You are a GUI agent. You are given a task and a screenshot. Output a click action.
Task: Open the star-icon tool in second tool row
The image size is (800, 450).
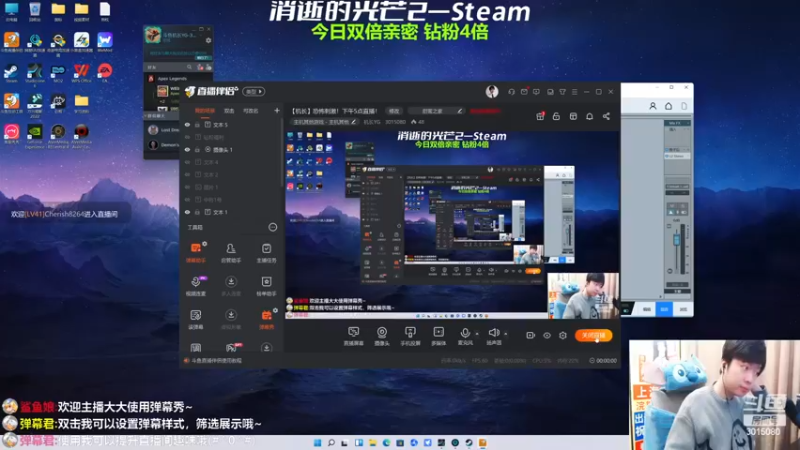(266, 286)
